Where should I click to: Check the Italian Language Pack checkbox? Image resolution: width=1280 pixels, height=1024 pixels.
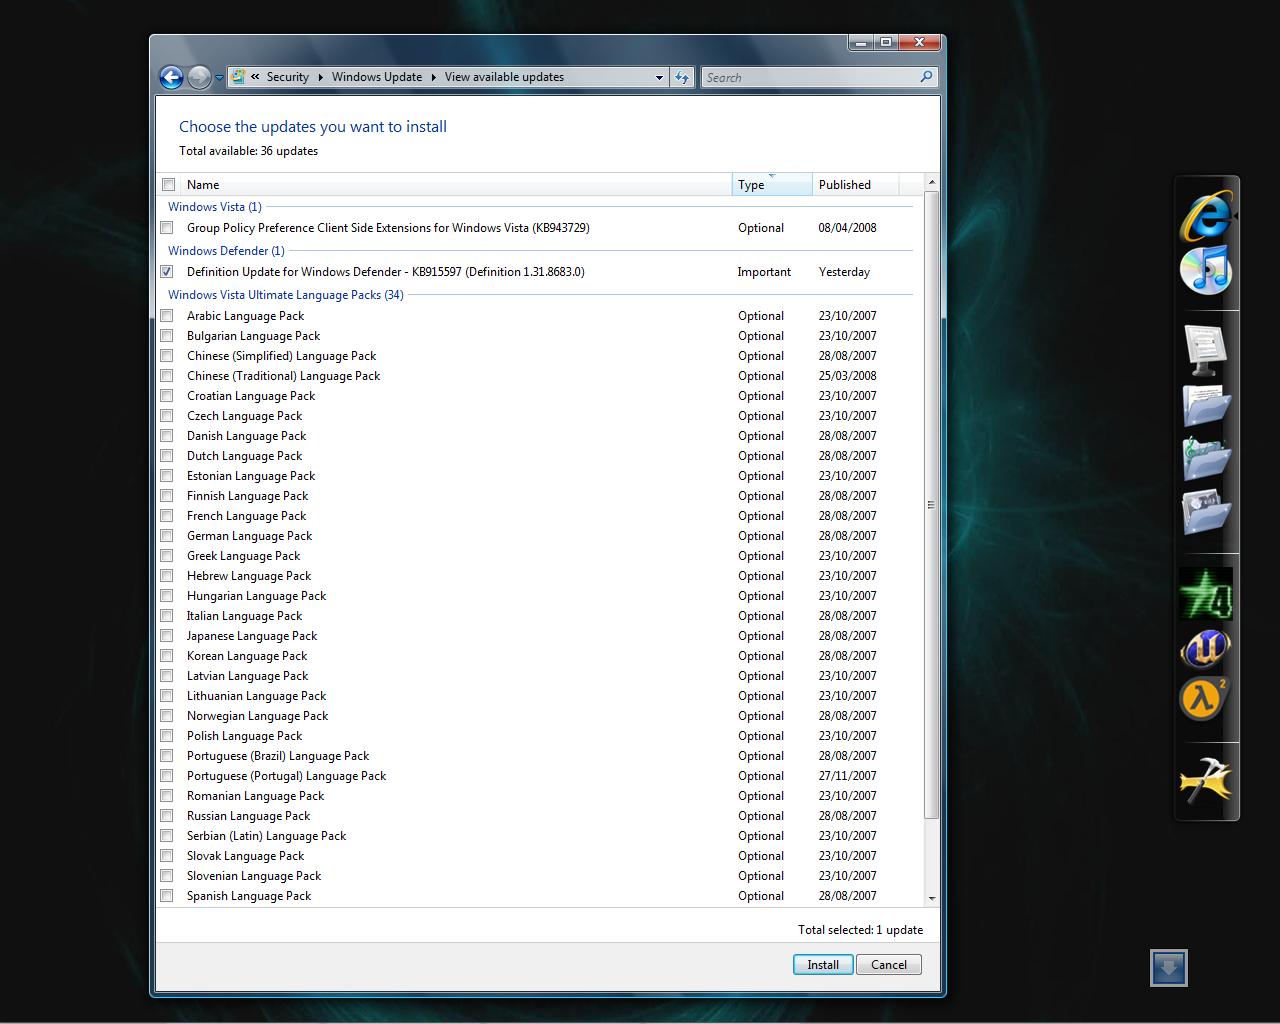tap(167, 616)
